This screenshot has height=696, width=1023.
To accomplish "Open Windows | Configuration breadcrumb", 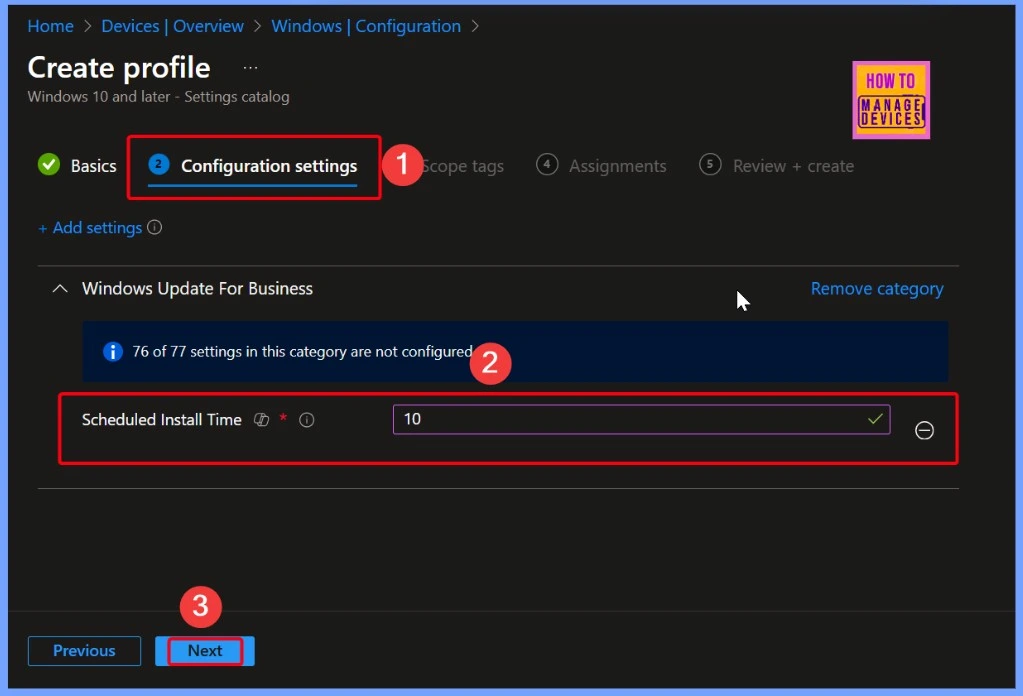I will click(366, 26).
